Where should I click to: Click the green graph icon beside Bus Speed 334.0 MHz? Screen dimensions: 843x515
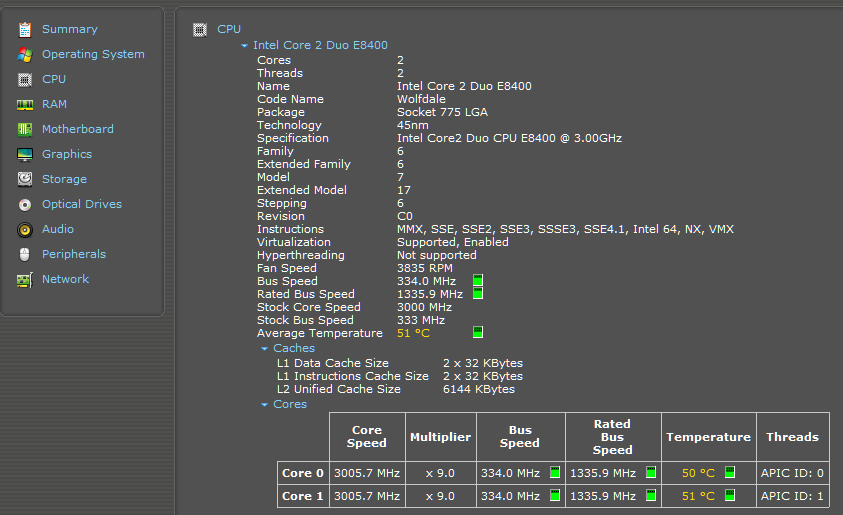[478, 280]
